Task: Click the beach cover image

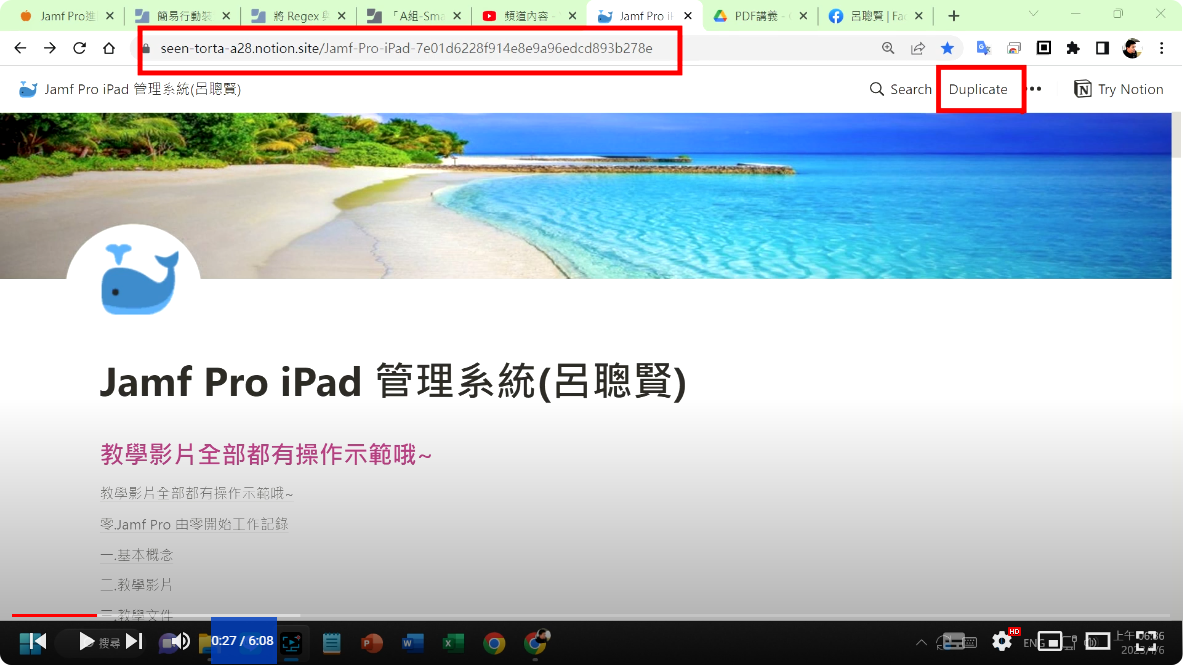Action: tap(586, 196)
